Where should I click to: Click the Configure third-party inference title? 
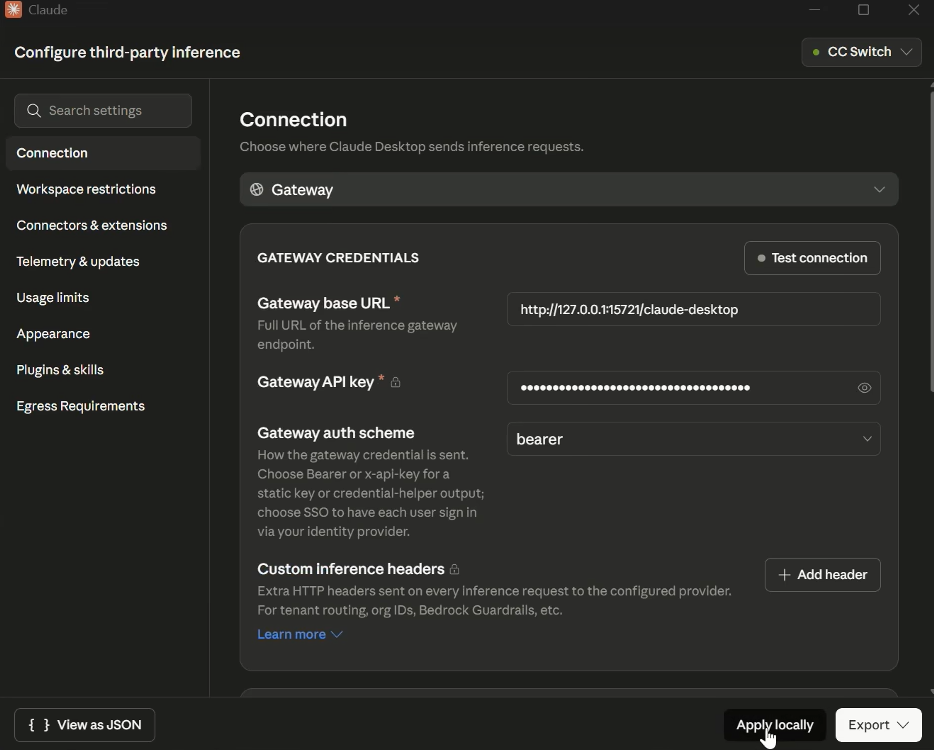tap(127, 52)
